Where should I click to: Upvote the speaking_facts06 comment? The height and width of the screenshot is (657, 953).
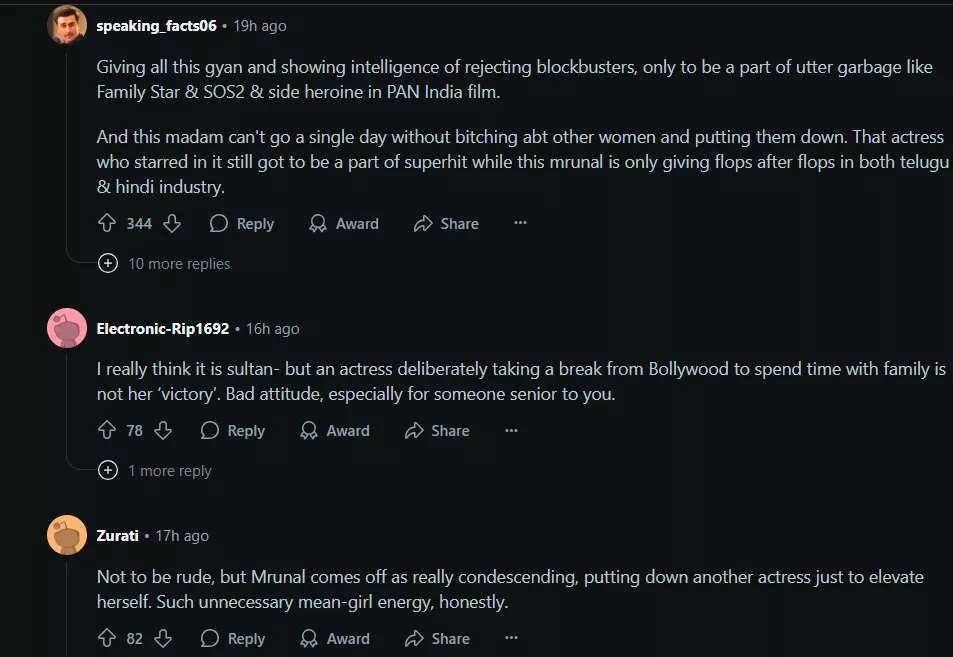tap(107, 224)
